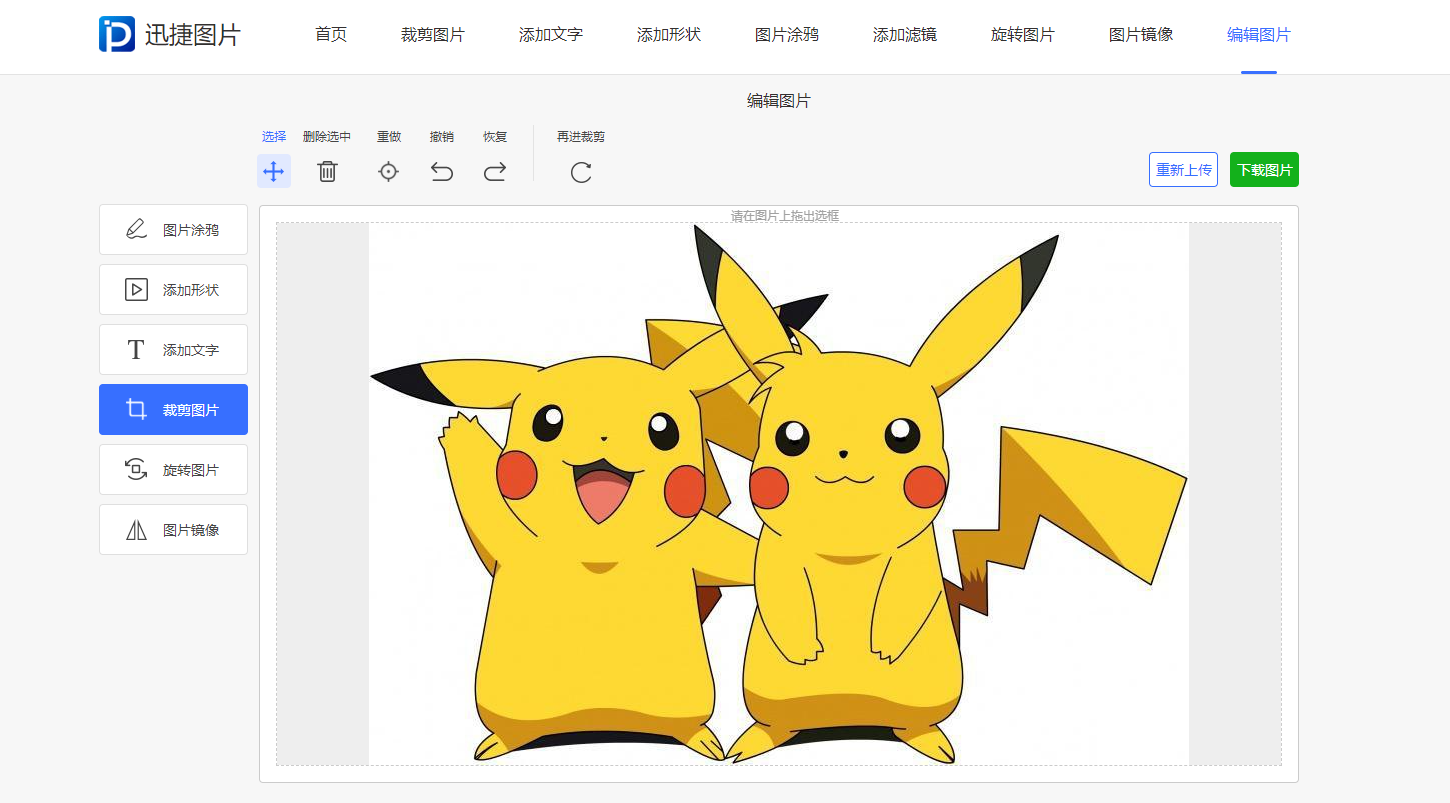This screenshot has width=1450, height=803.
Task: Click the 迅捷图片 logo
Action: coord(170,34)
